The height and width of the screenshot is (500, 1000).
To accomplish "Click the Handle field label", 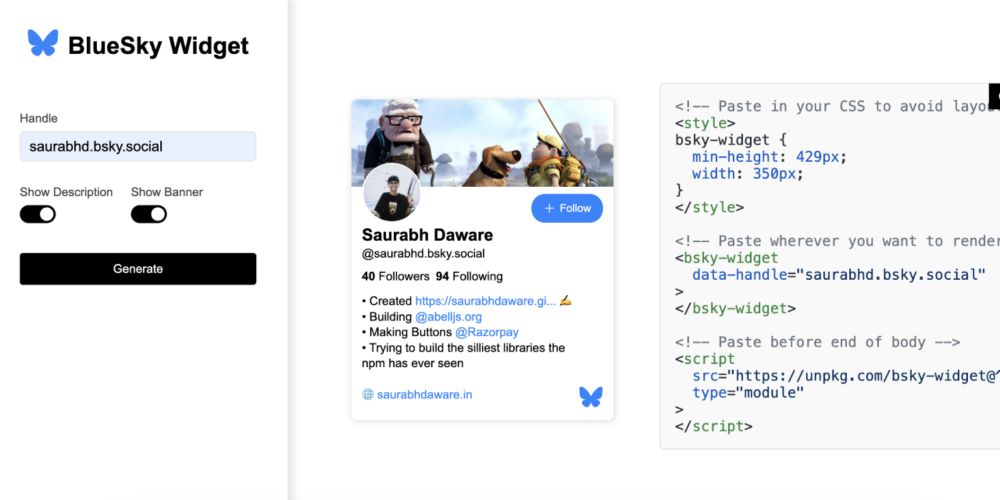I will 38,118.
